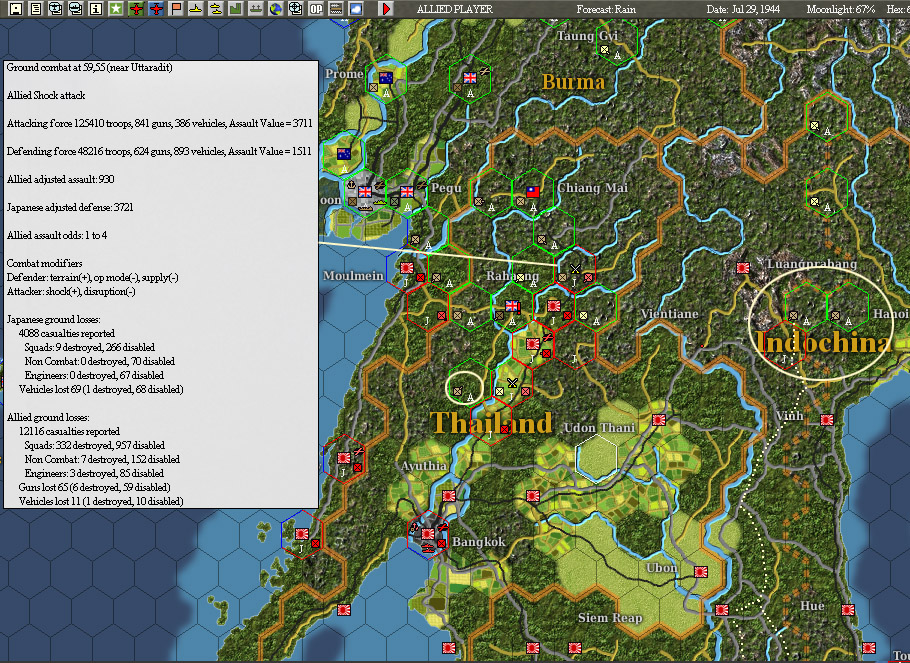910x663 pixels.
Task: Click the green warship silhouette toolbar icon
Action: (255, 9)
